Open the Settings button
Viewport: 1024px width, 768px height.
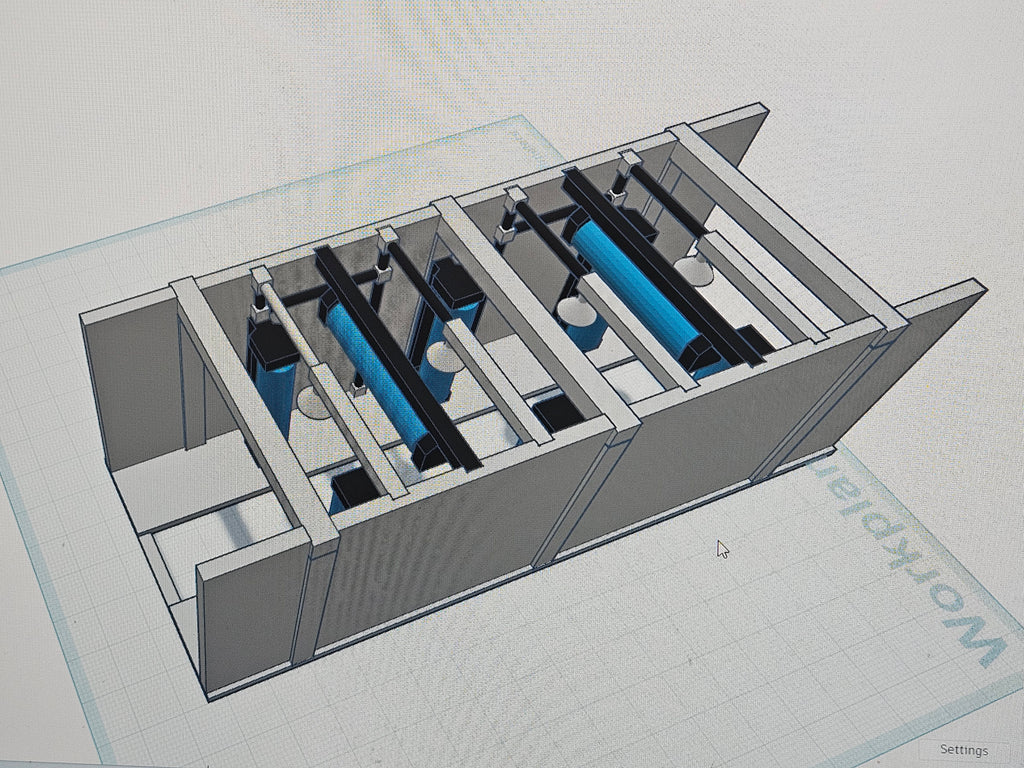point(963,750)
